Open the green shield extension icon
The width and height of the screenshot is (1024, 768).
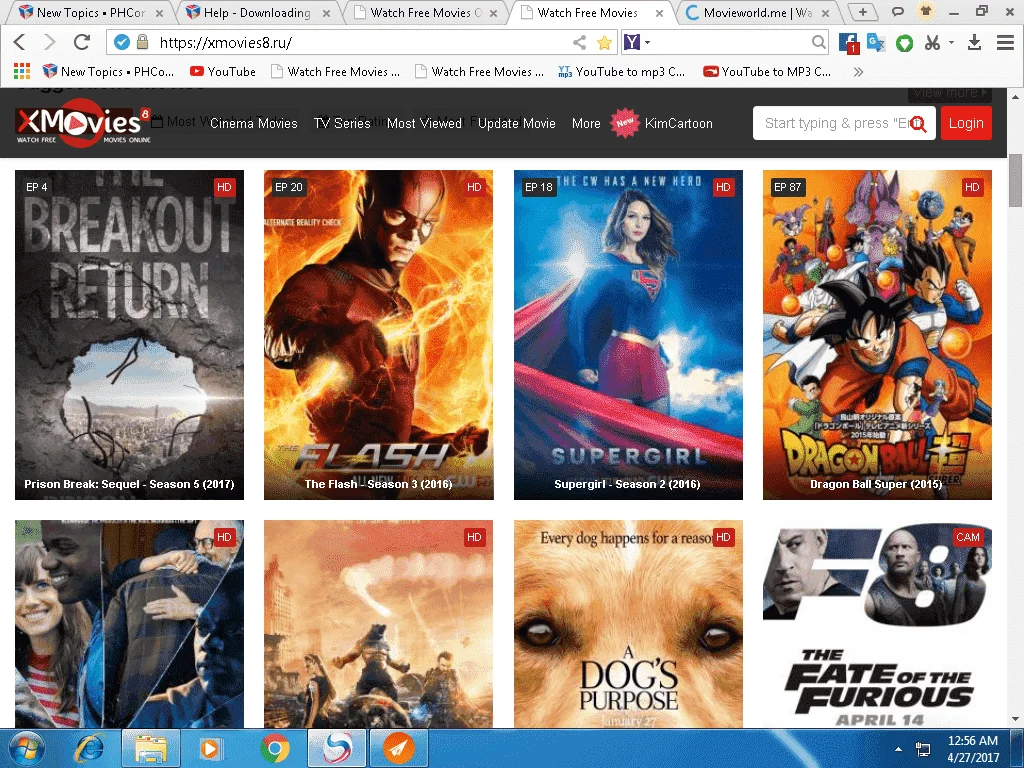(904, 43)
